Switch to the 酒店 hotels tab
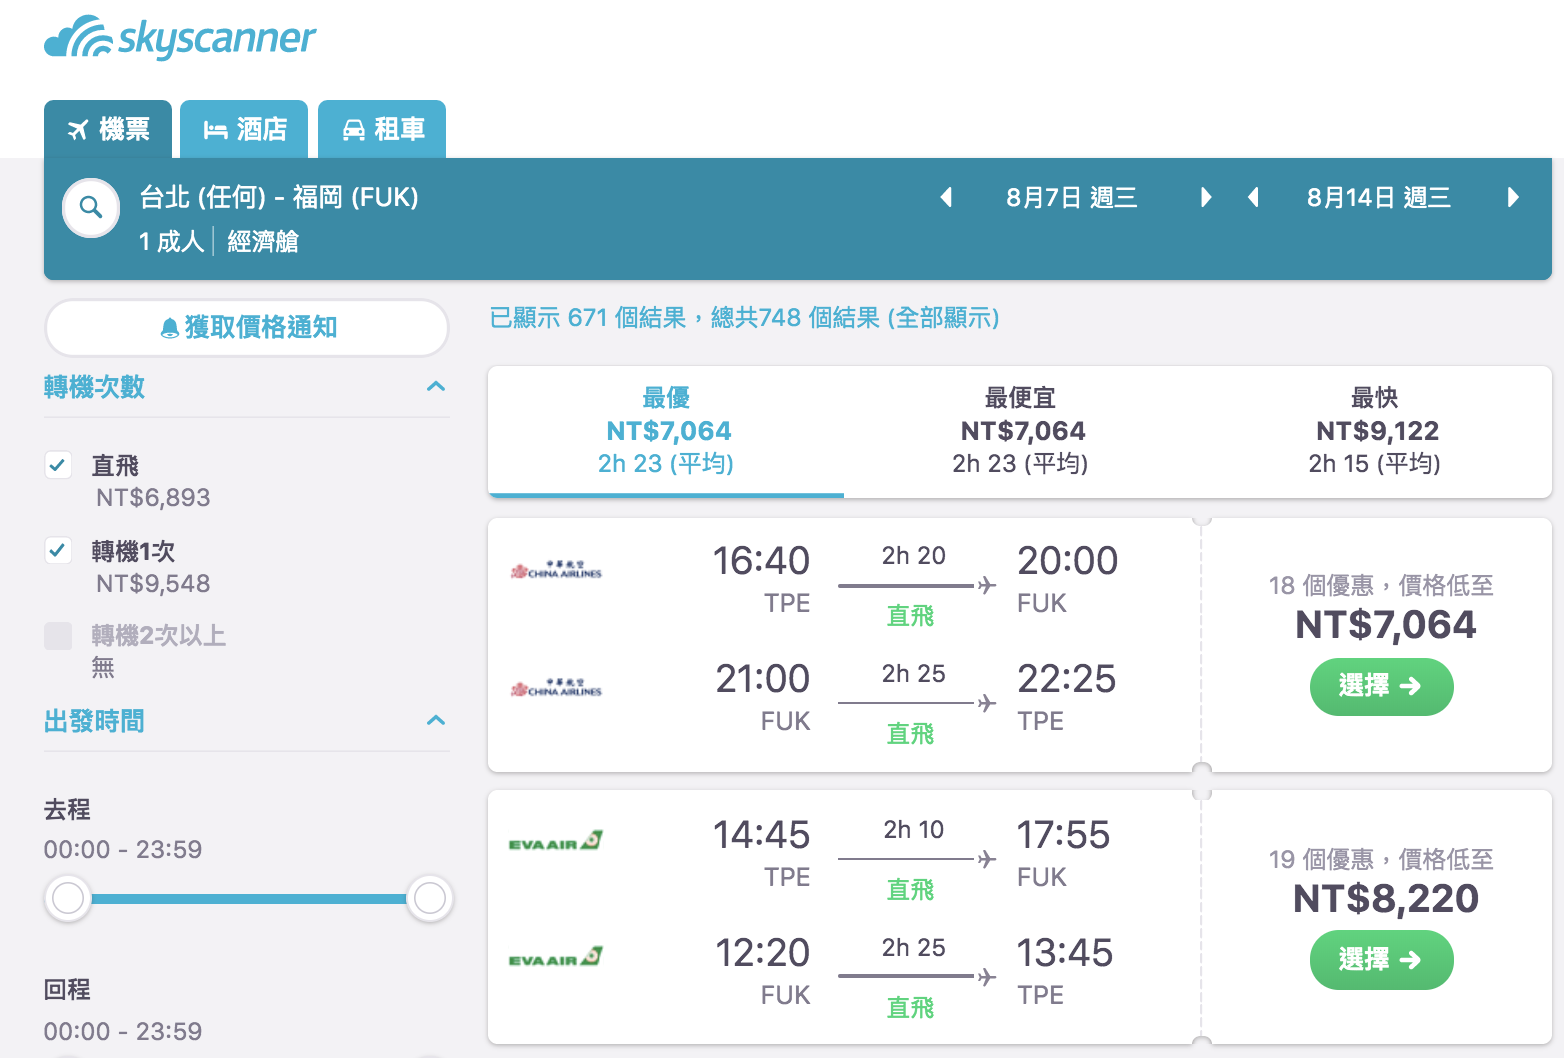This screenshot has width=1564, height=1058. click(x=244, y=129)
